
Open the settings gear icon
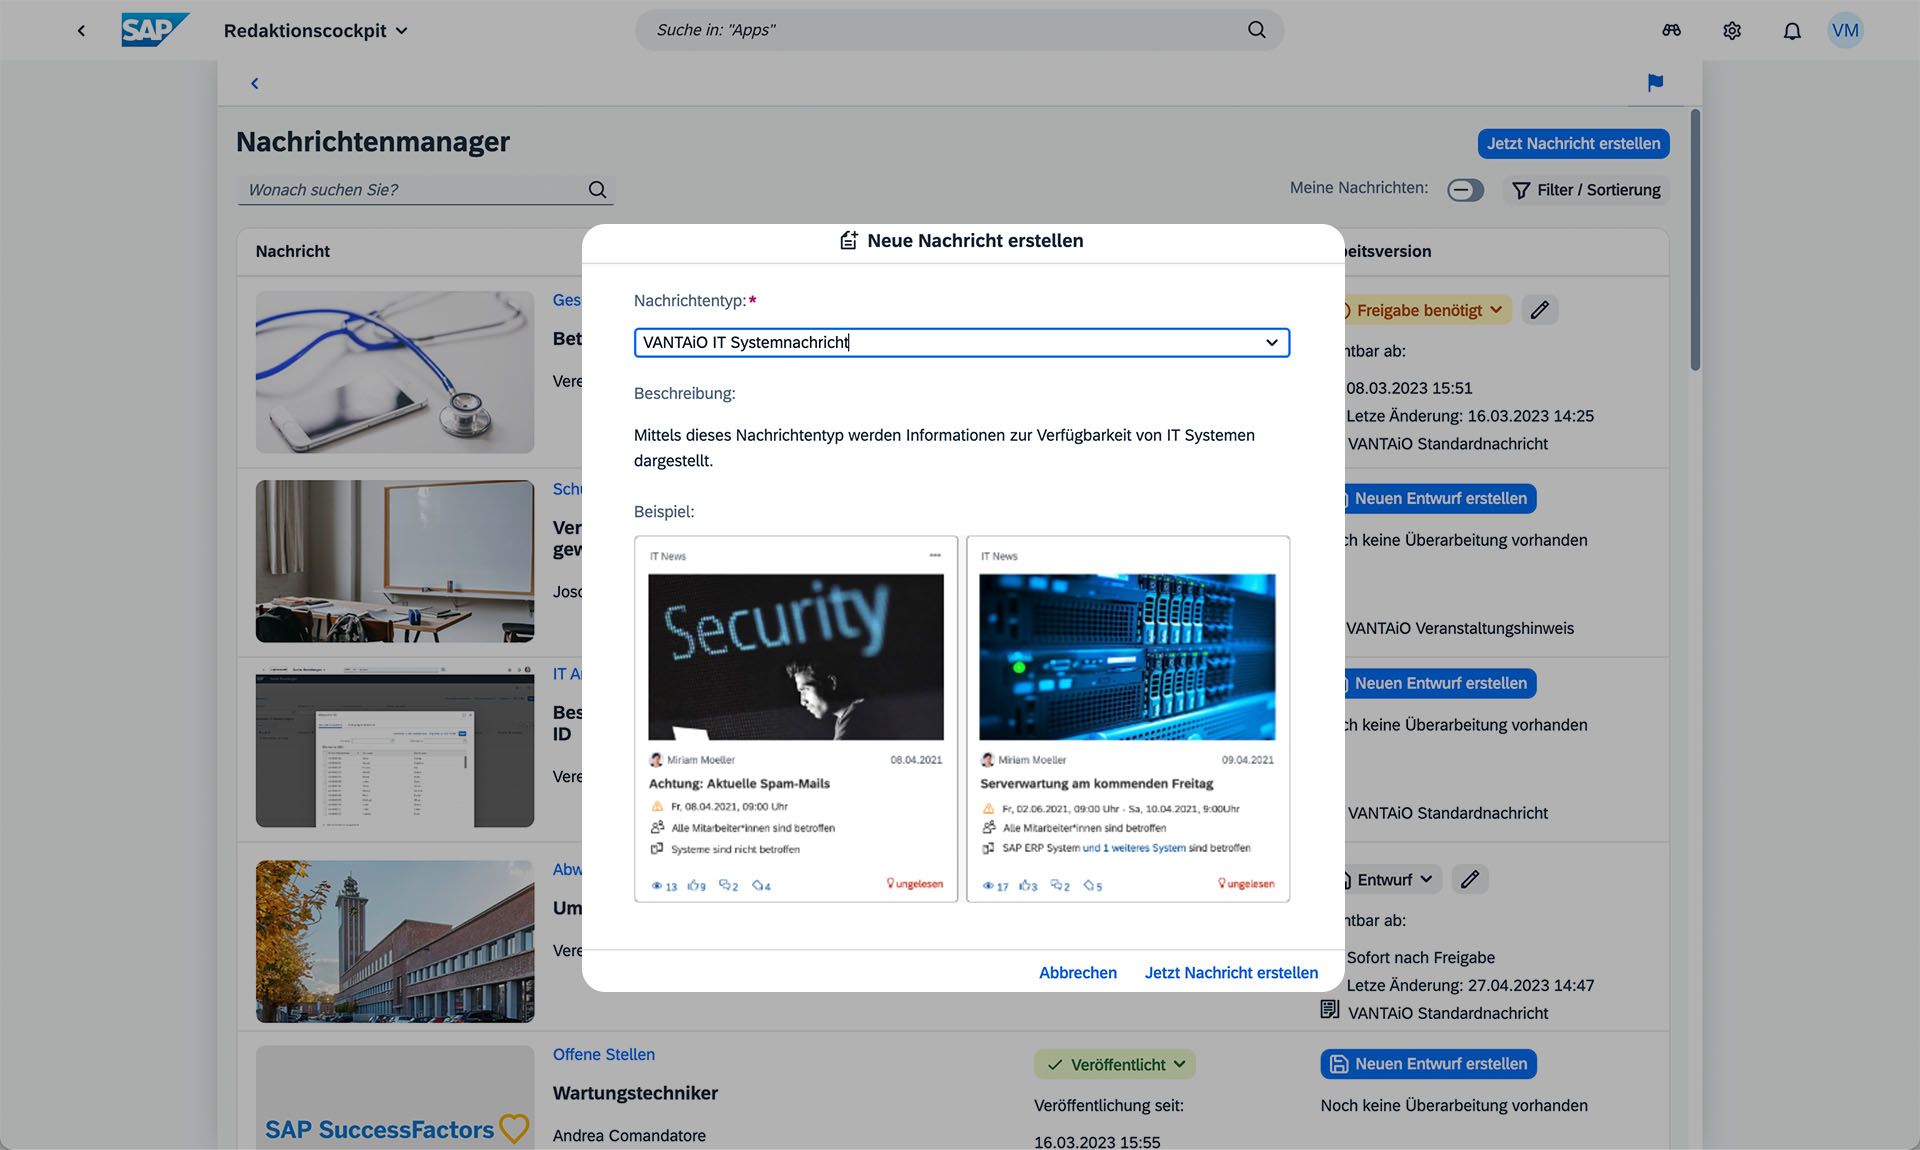click(1732, 31)
